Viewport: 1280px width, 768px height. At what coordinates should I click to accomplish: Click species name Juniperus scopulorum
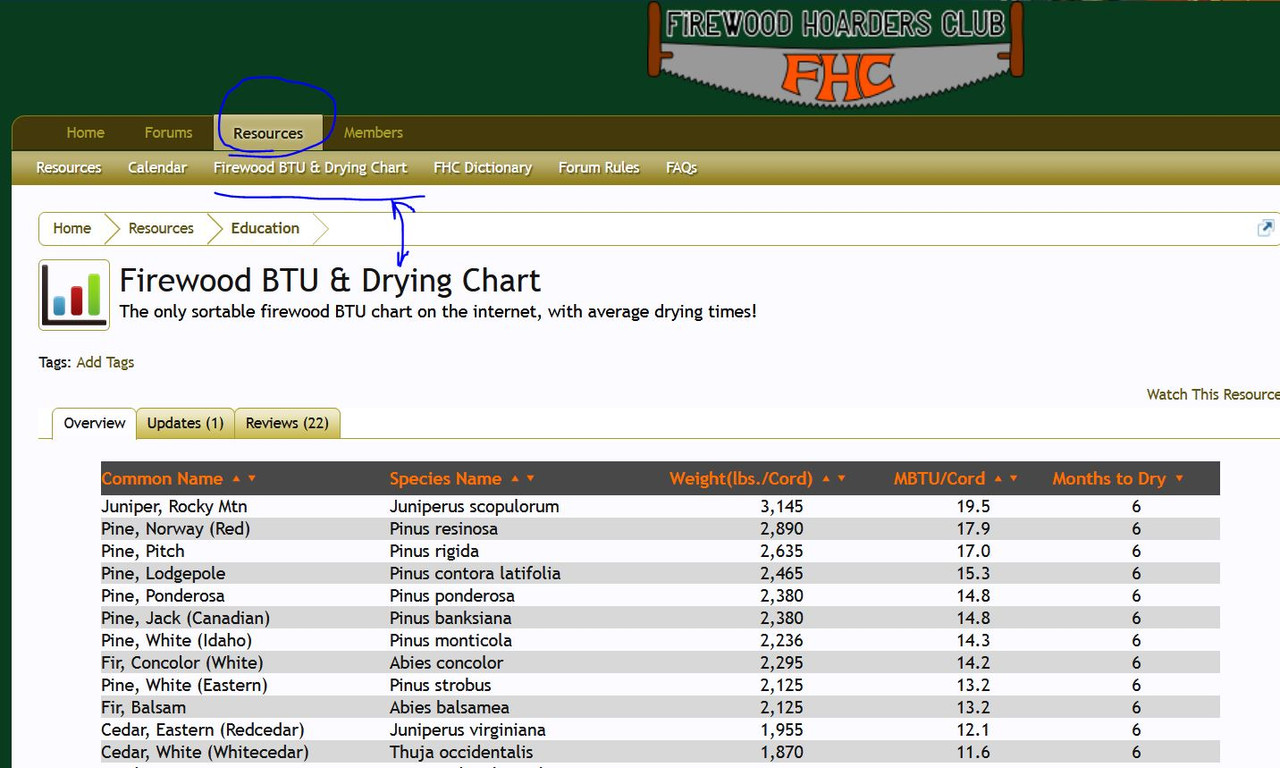(474, 507)
